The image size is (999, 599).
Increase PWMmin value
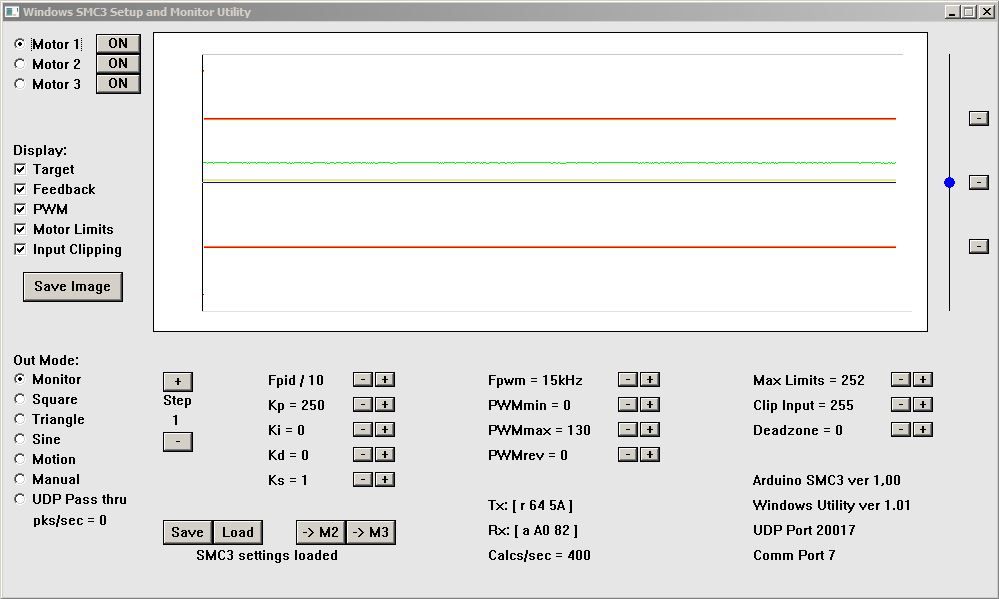(x=650, y=404)
